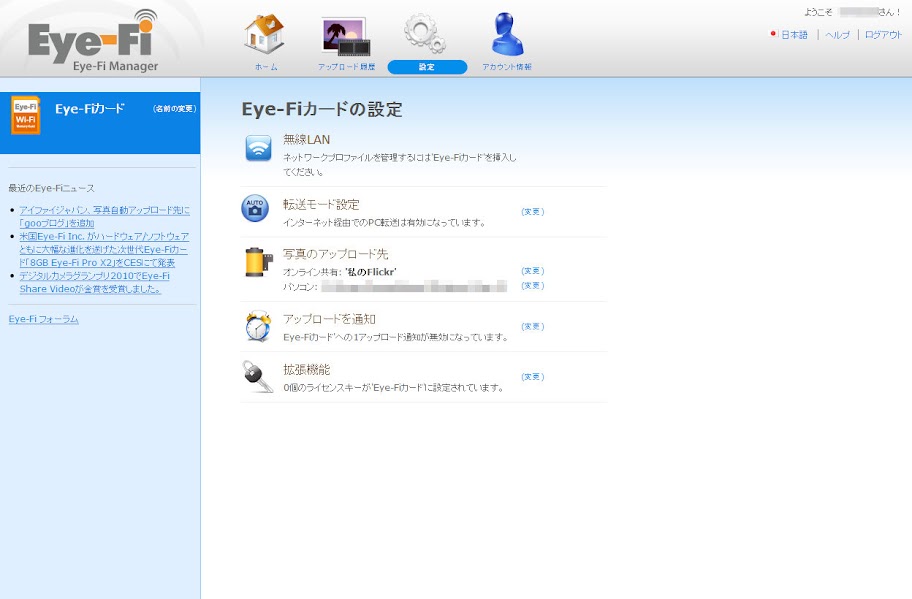This screenshot has width=912, height=599.
Task: Switch to the ホーム tab label
Action: click(x=265, y=67)
